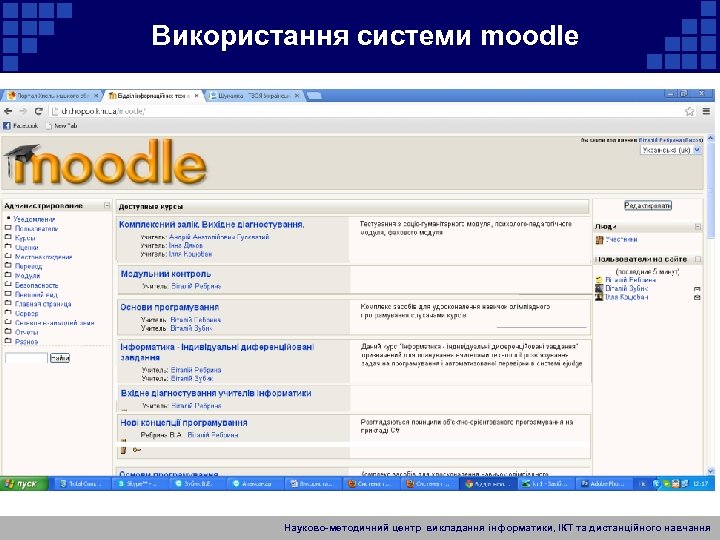Collapse the Люди block
Image resolution: width=720 pixels, height=540 pixels.
pos(698,226)
